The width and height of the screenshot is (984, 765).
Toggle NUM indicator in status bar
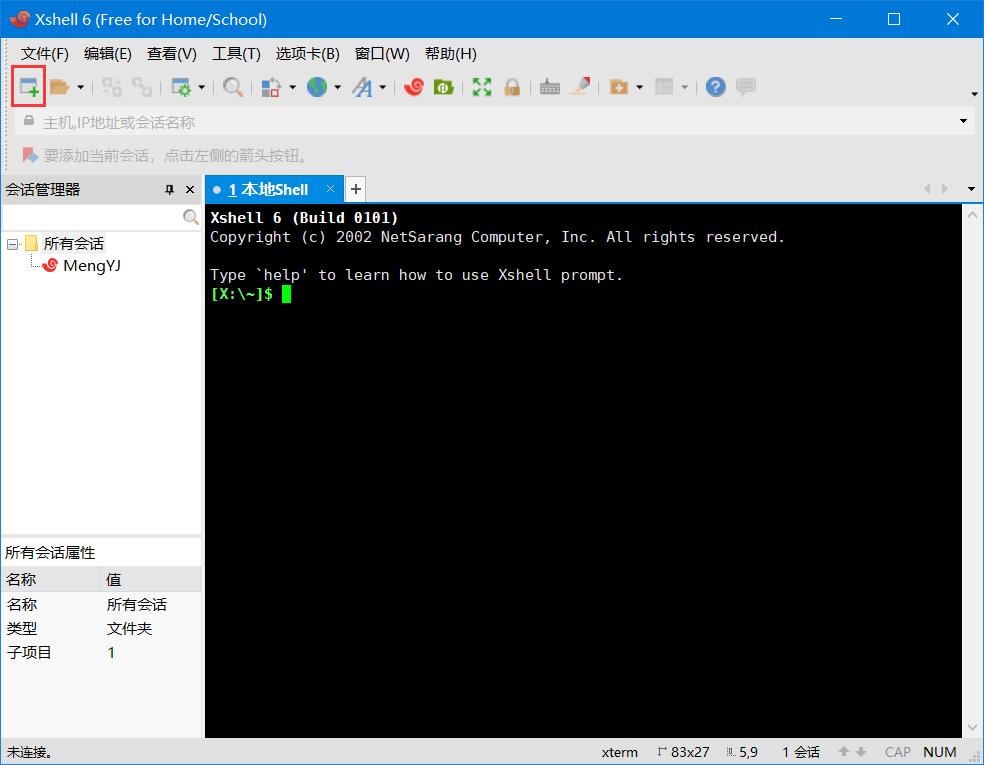939,751
